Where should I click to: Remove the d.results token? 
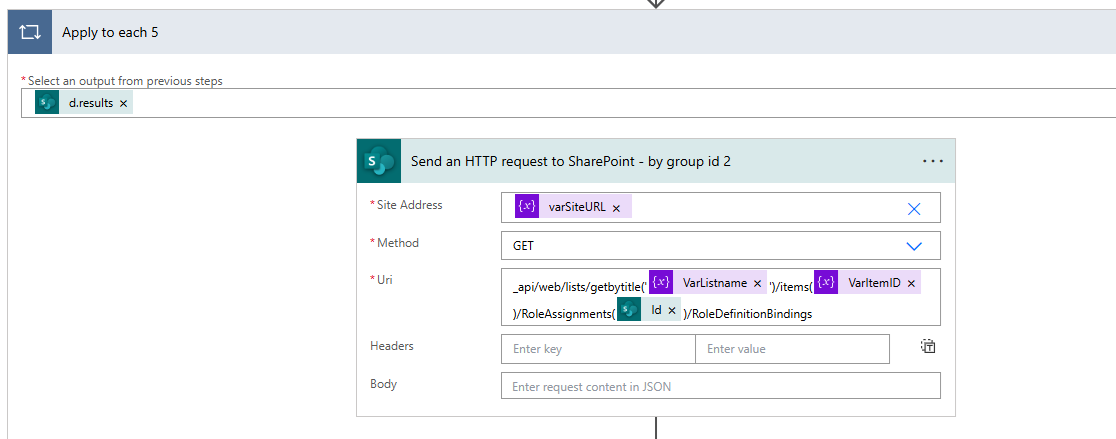click(x=123, y=104)
